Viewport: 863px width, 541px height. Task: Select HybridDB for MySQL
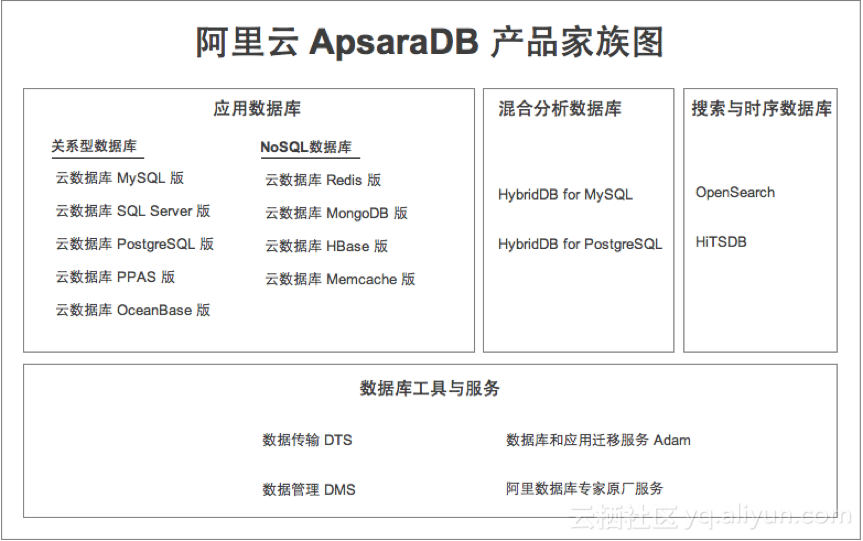pyautogui.click(x=565, y=195)
